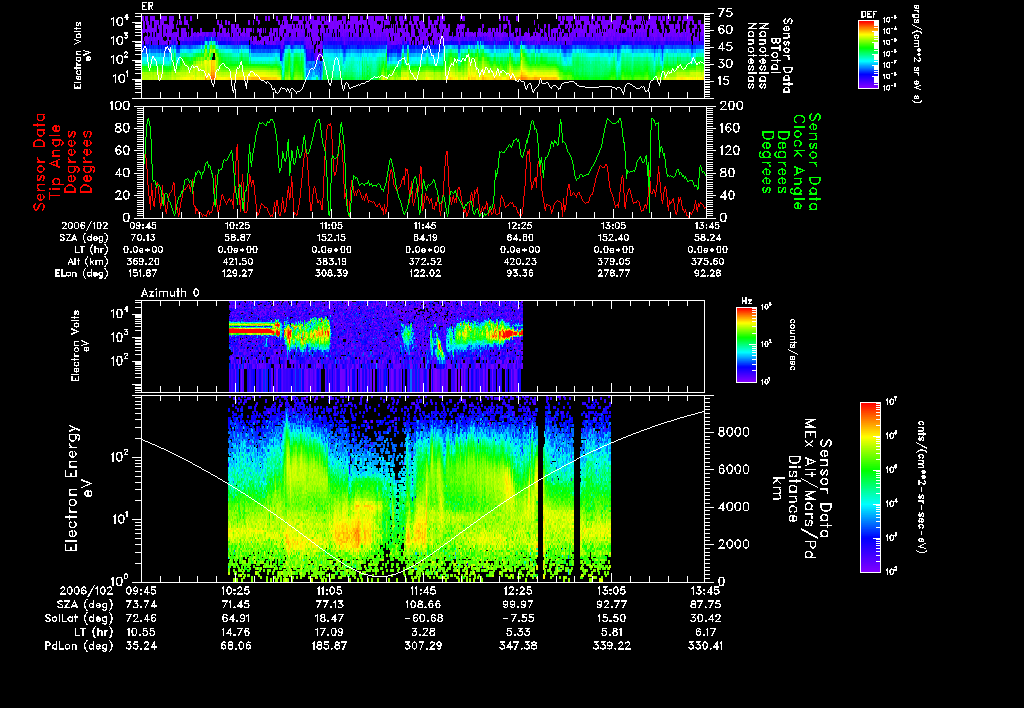Select PdLon value 307.29
The image size is (1024, 708).
point(423,646)
